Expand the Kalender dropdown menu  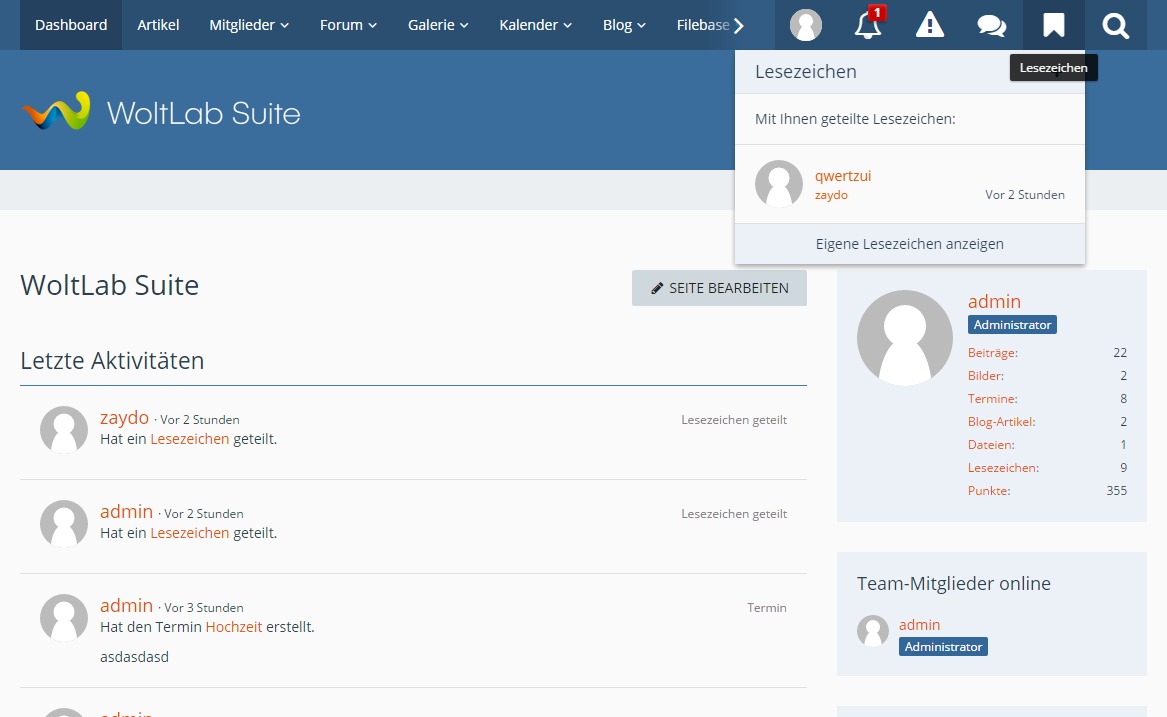535,25
